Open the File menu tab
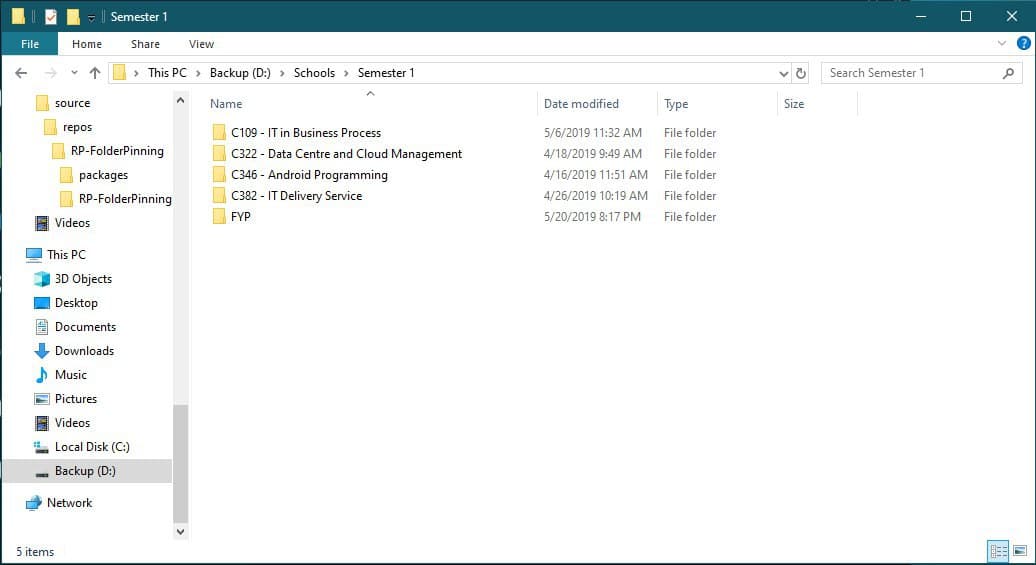Image resolution: width=1036 pixels, height=565 pixels. [x=30, y=44]
